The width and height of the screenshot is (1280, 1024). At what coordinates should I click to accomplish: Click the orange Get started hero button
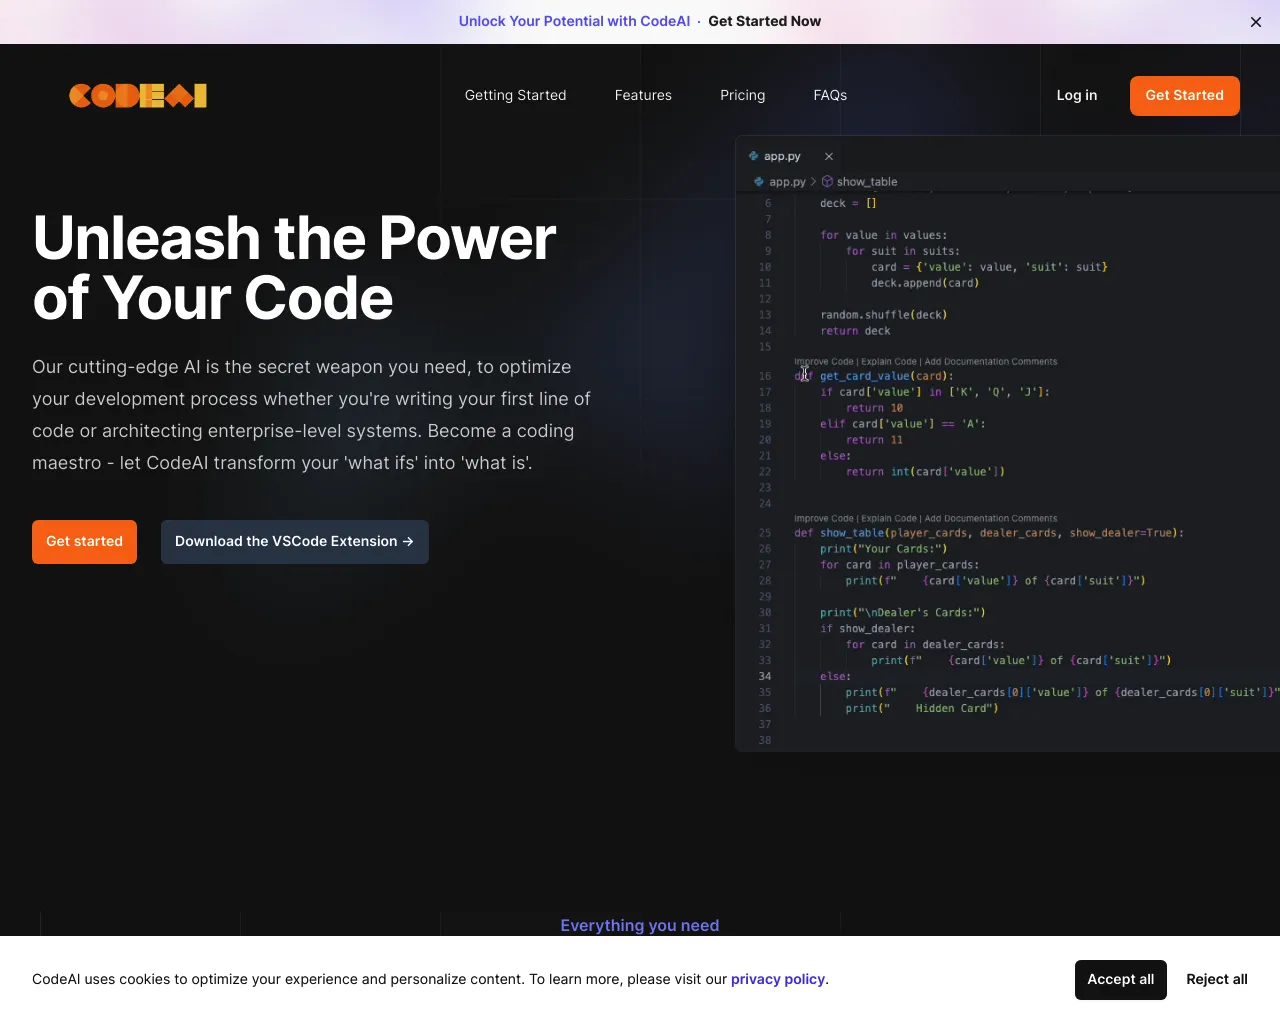coord(84,541)
